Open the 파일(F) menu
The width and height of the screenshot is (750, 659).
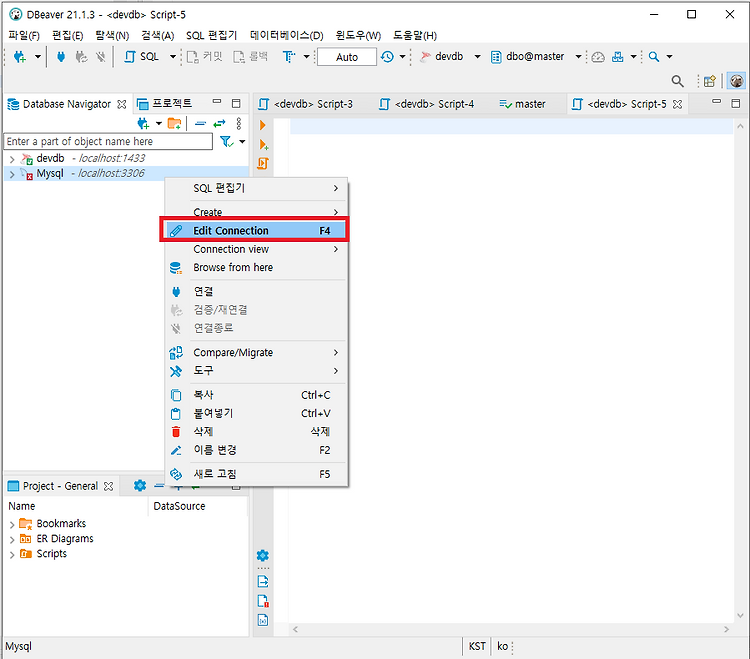(x=24, y=35)
